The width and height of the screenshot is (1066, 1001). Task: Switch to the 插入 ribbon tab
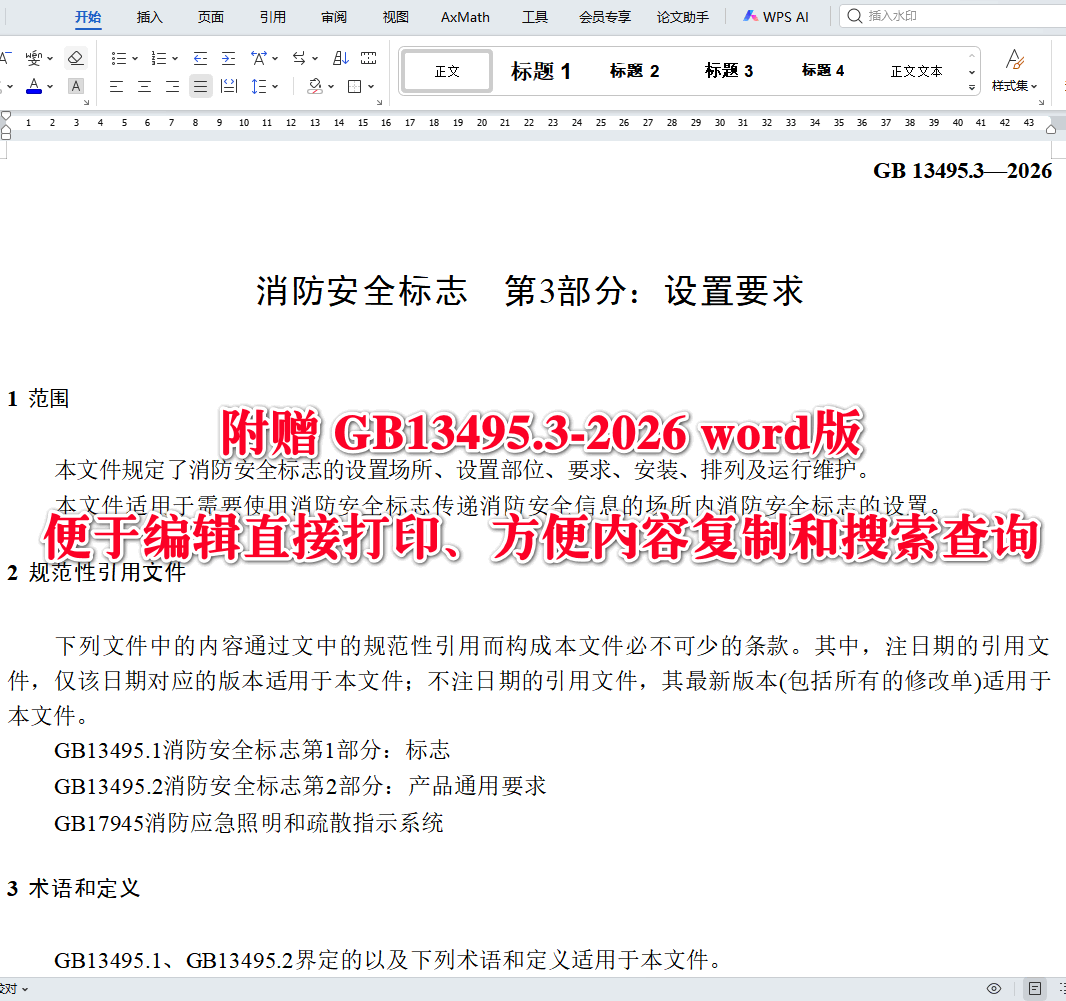[x=148, y=16]
